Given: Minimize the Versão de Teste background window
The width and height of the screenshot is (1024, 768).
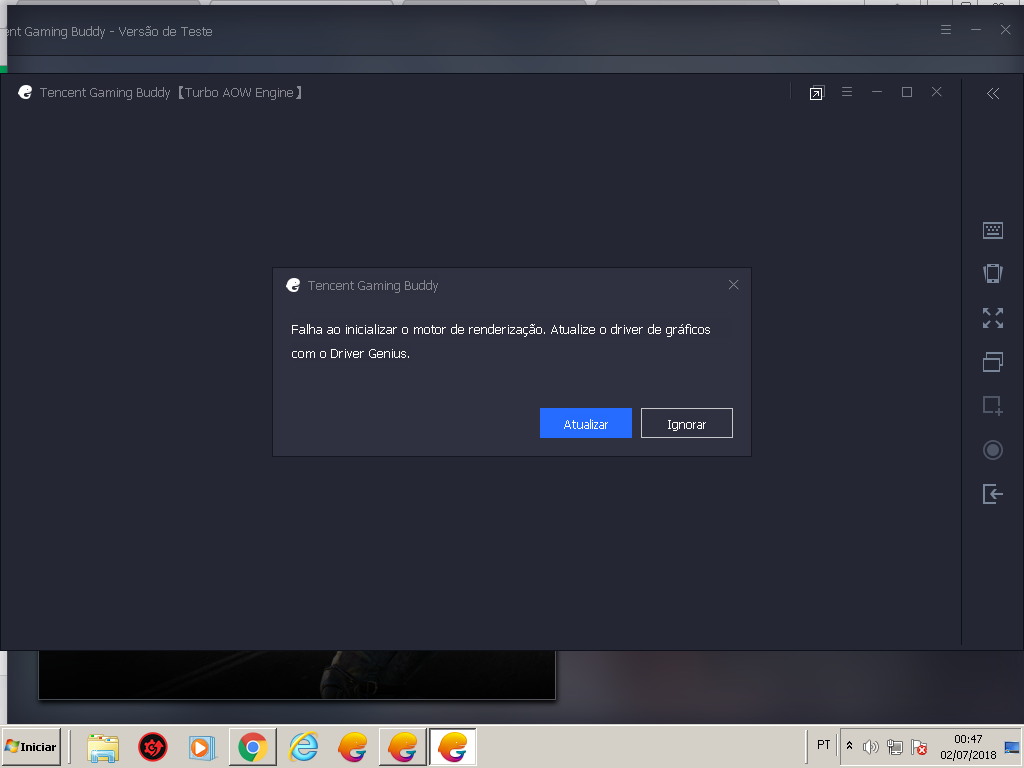Looking at the screenshot, I should click(976, 30).
